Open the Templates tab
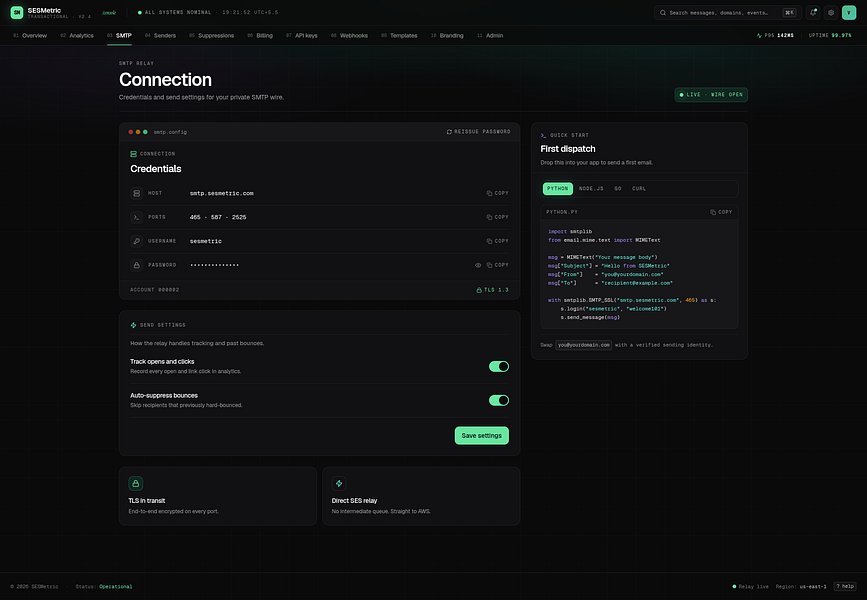The height and width of the screenshot is (600, 867). tap(399, 35)
